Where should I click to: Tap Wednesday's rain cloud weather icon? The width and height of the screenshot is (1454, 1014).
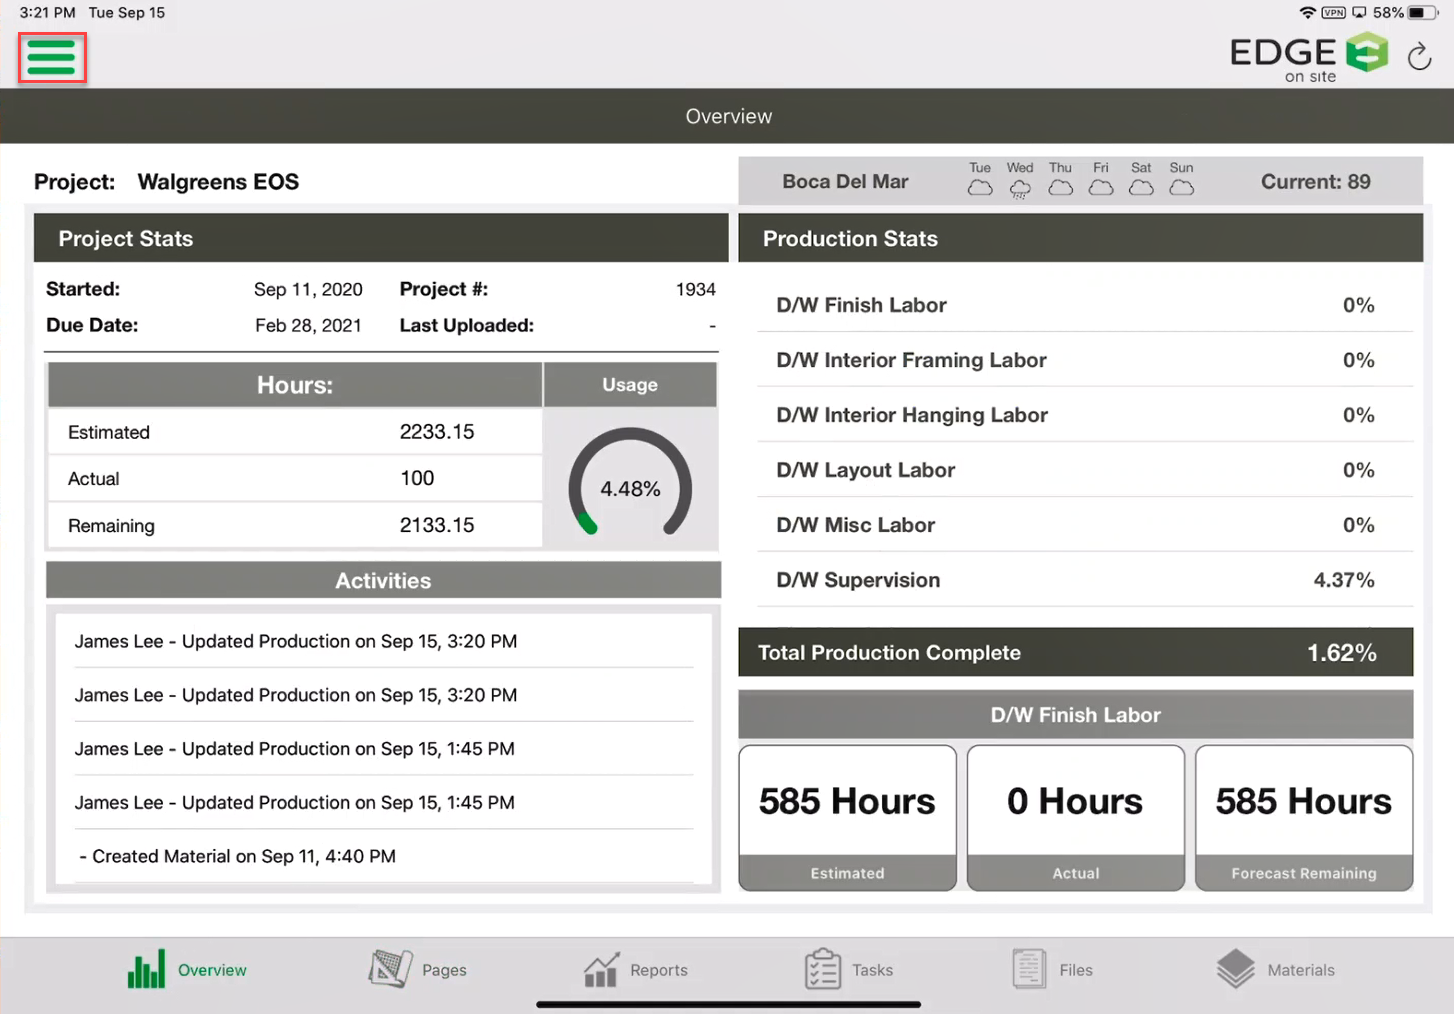click(1020, 188)
